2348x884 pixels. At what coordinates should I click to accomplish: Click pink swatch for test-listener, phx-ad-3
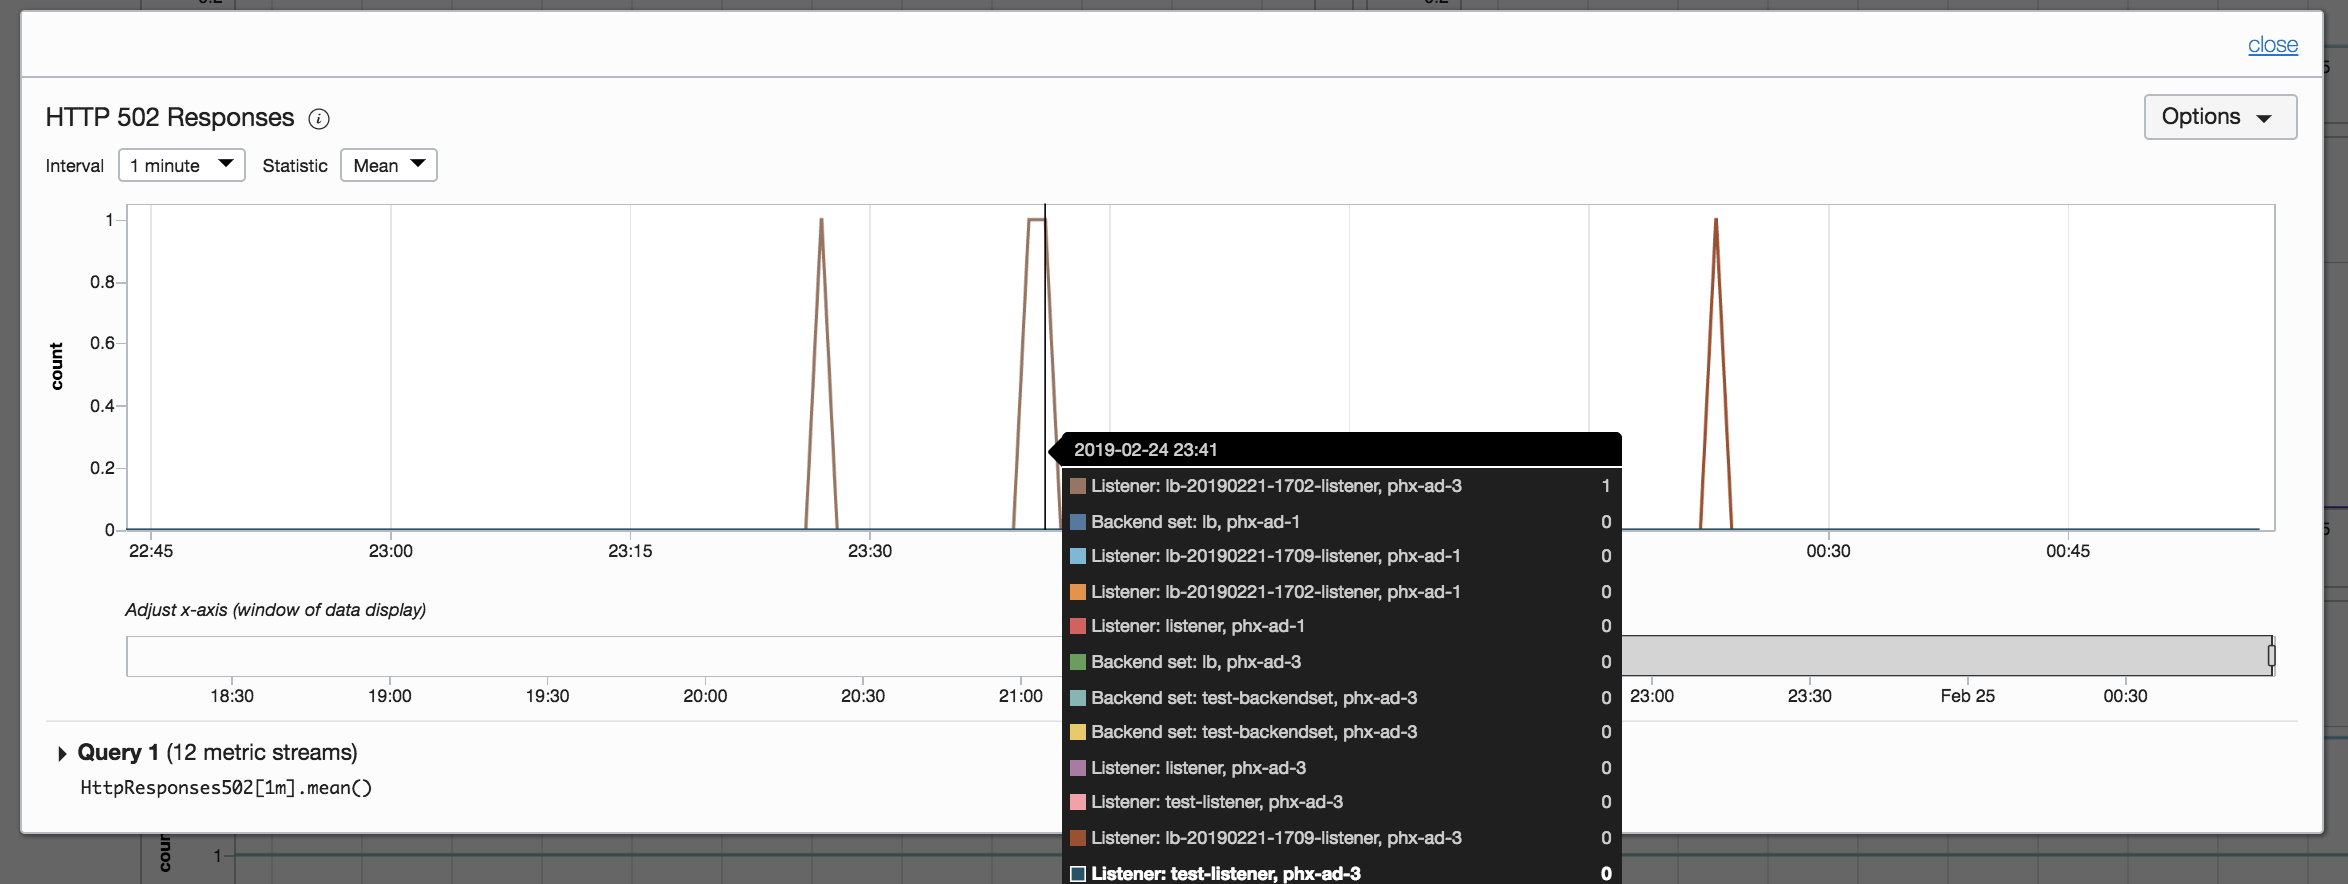1078,802
